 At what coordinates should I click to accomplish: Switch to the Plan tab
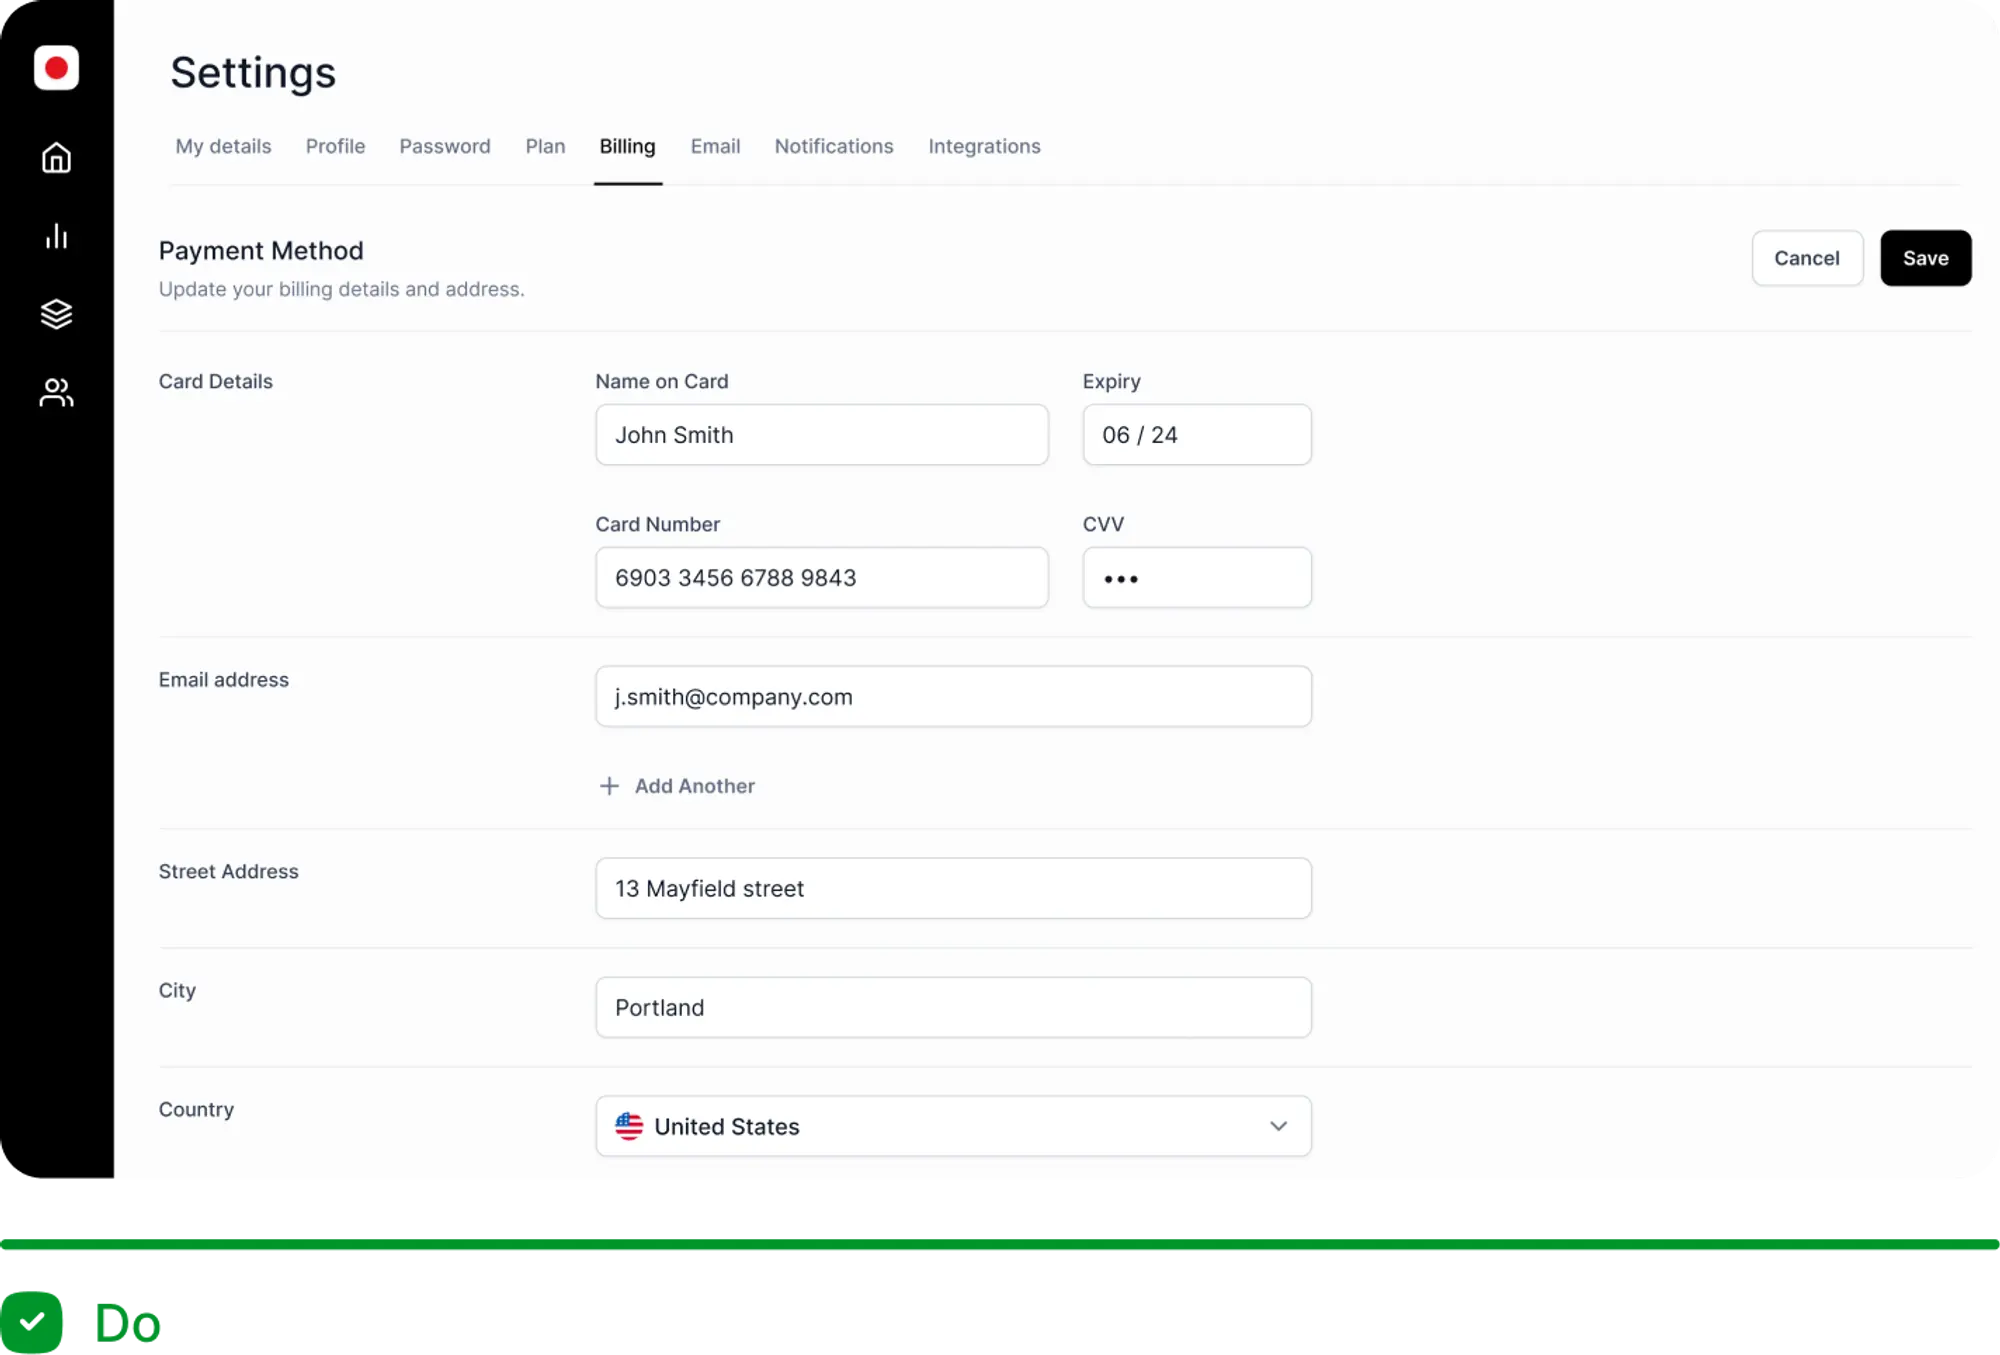[545, 146]
